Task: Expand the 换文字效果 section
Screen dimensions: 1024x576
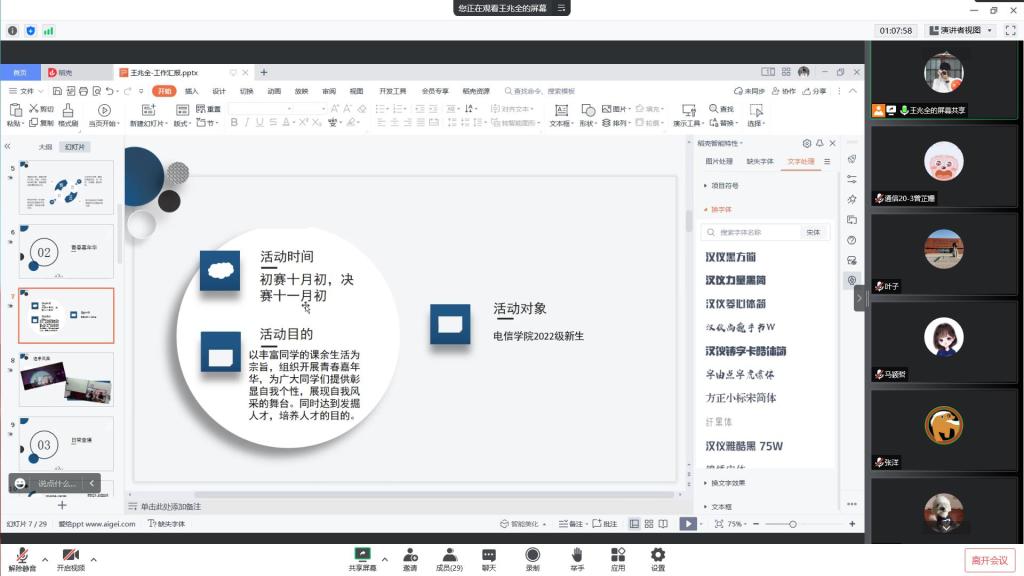Action: pos(728,483)
